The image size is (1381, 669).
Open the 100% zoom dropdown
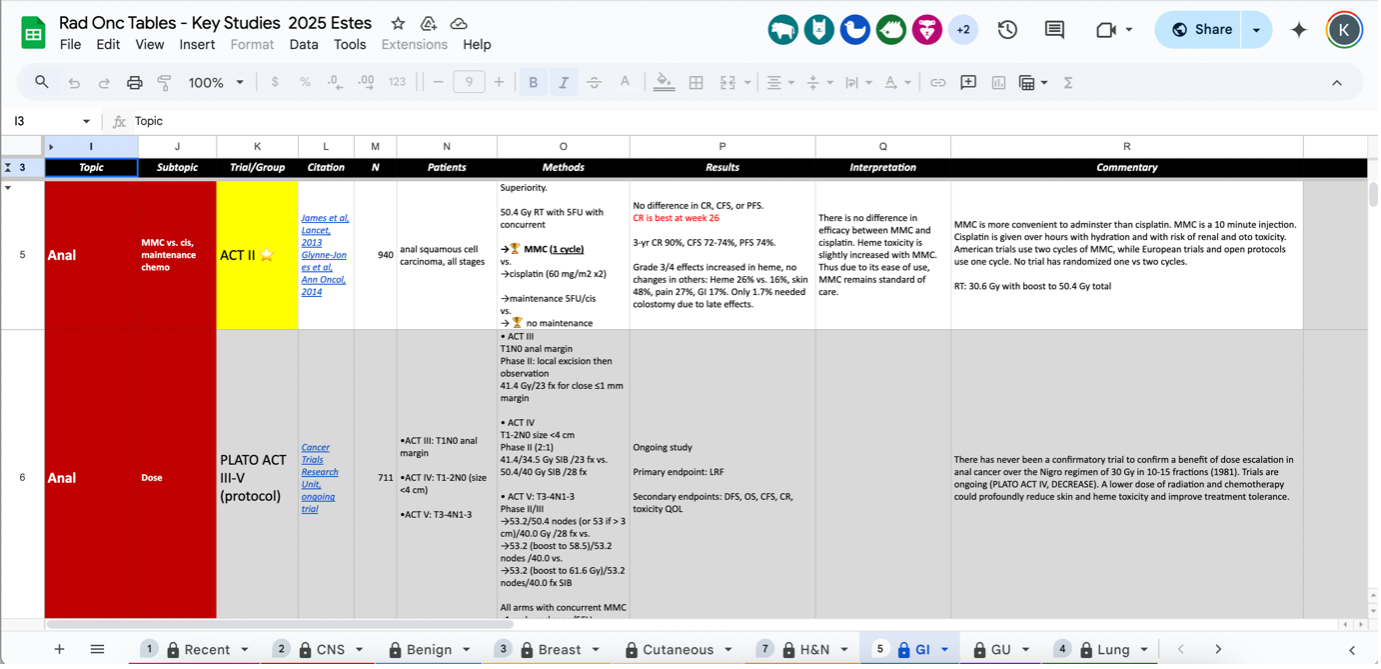click(x=216, y=82)
